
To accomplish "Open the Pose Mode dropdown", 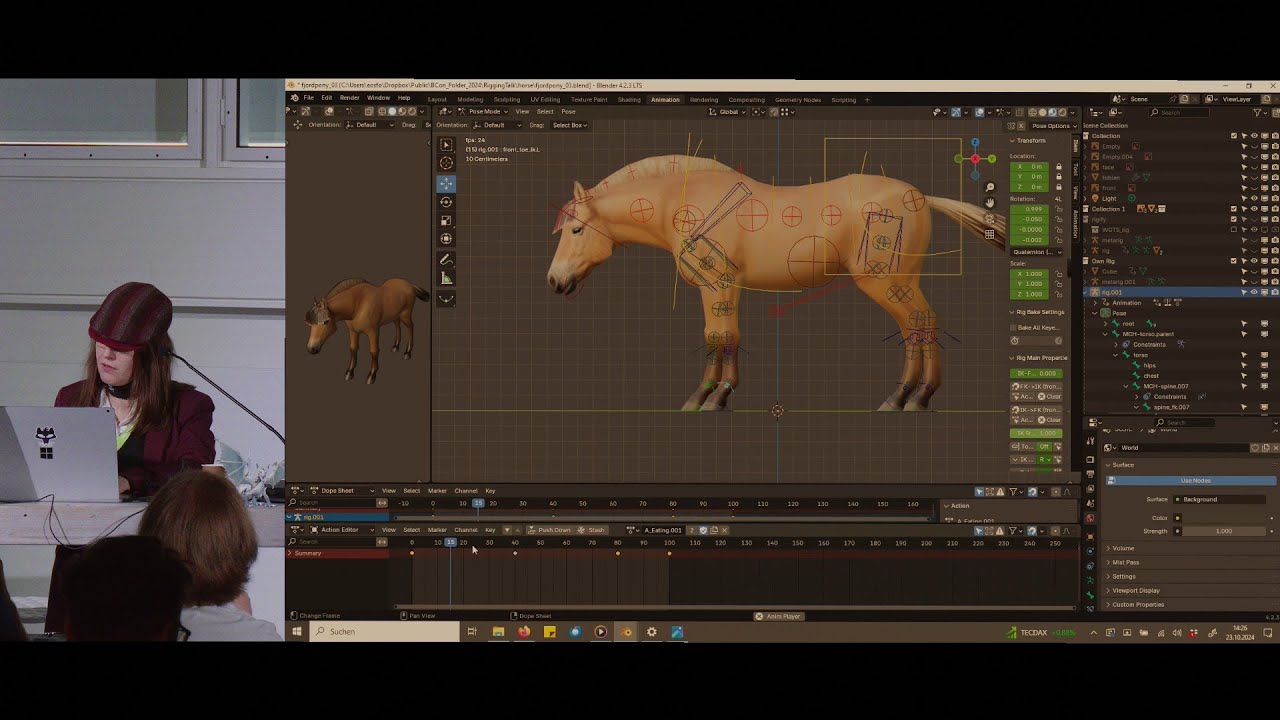I will click(483, 112).
